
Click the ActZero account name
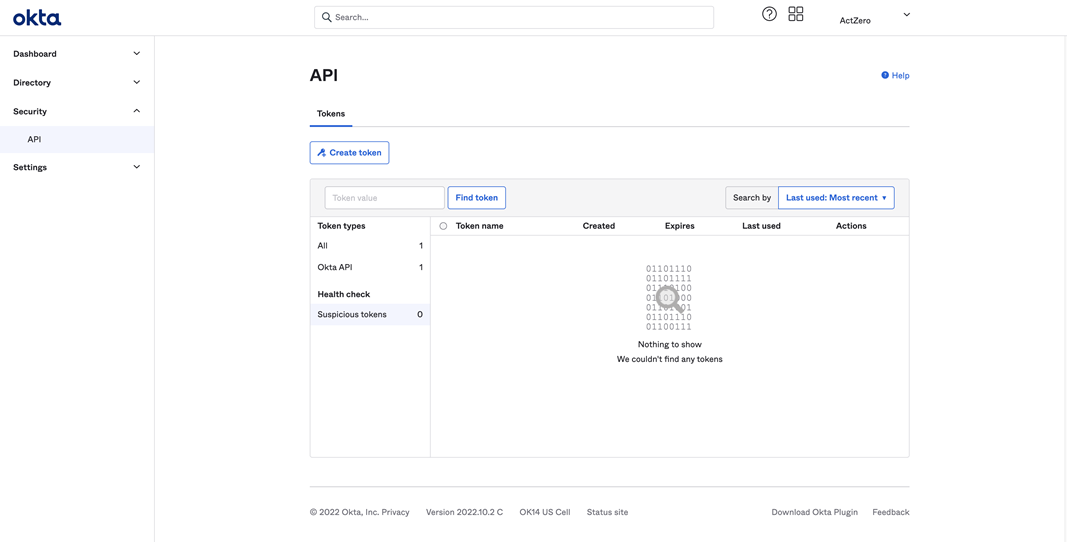(x=855, y=20)
